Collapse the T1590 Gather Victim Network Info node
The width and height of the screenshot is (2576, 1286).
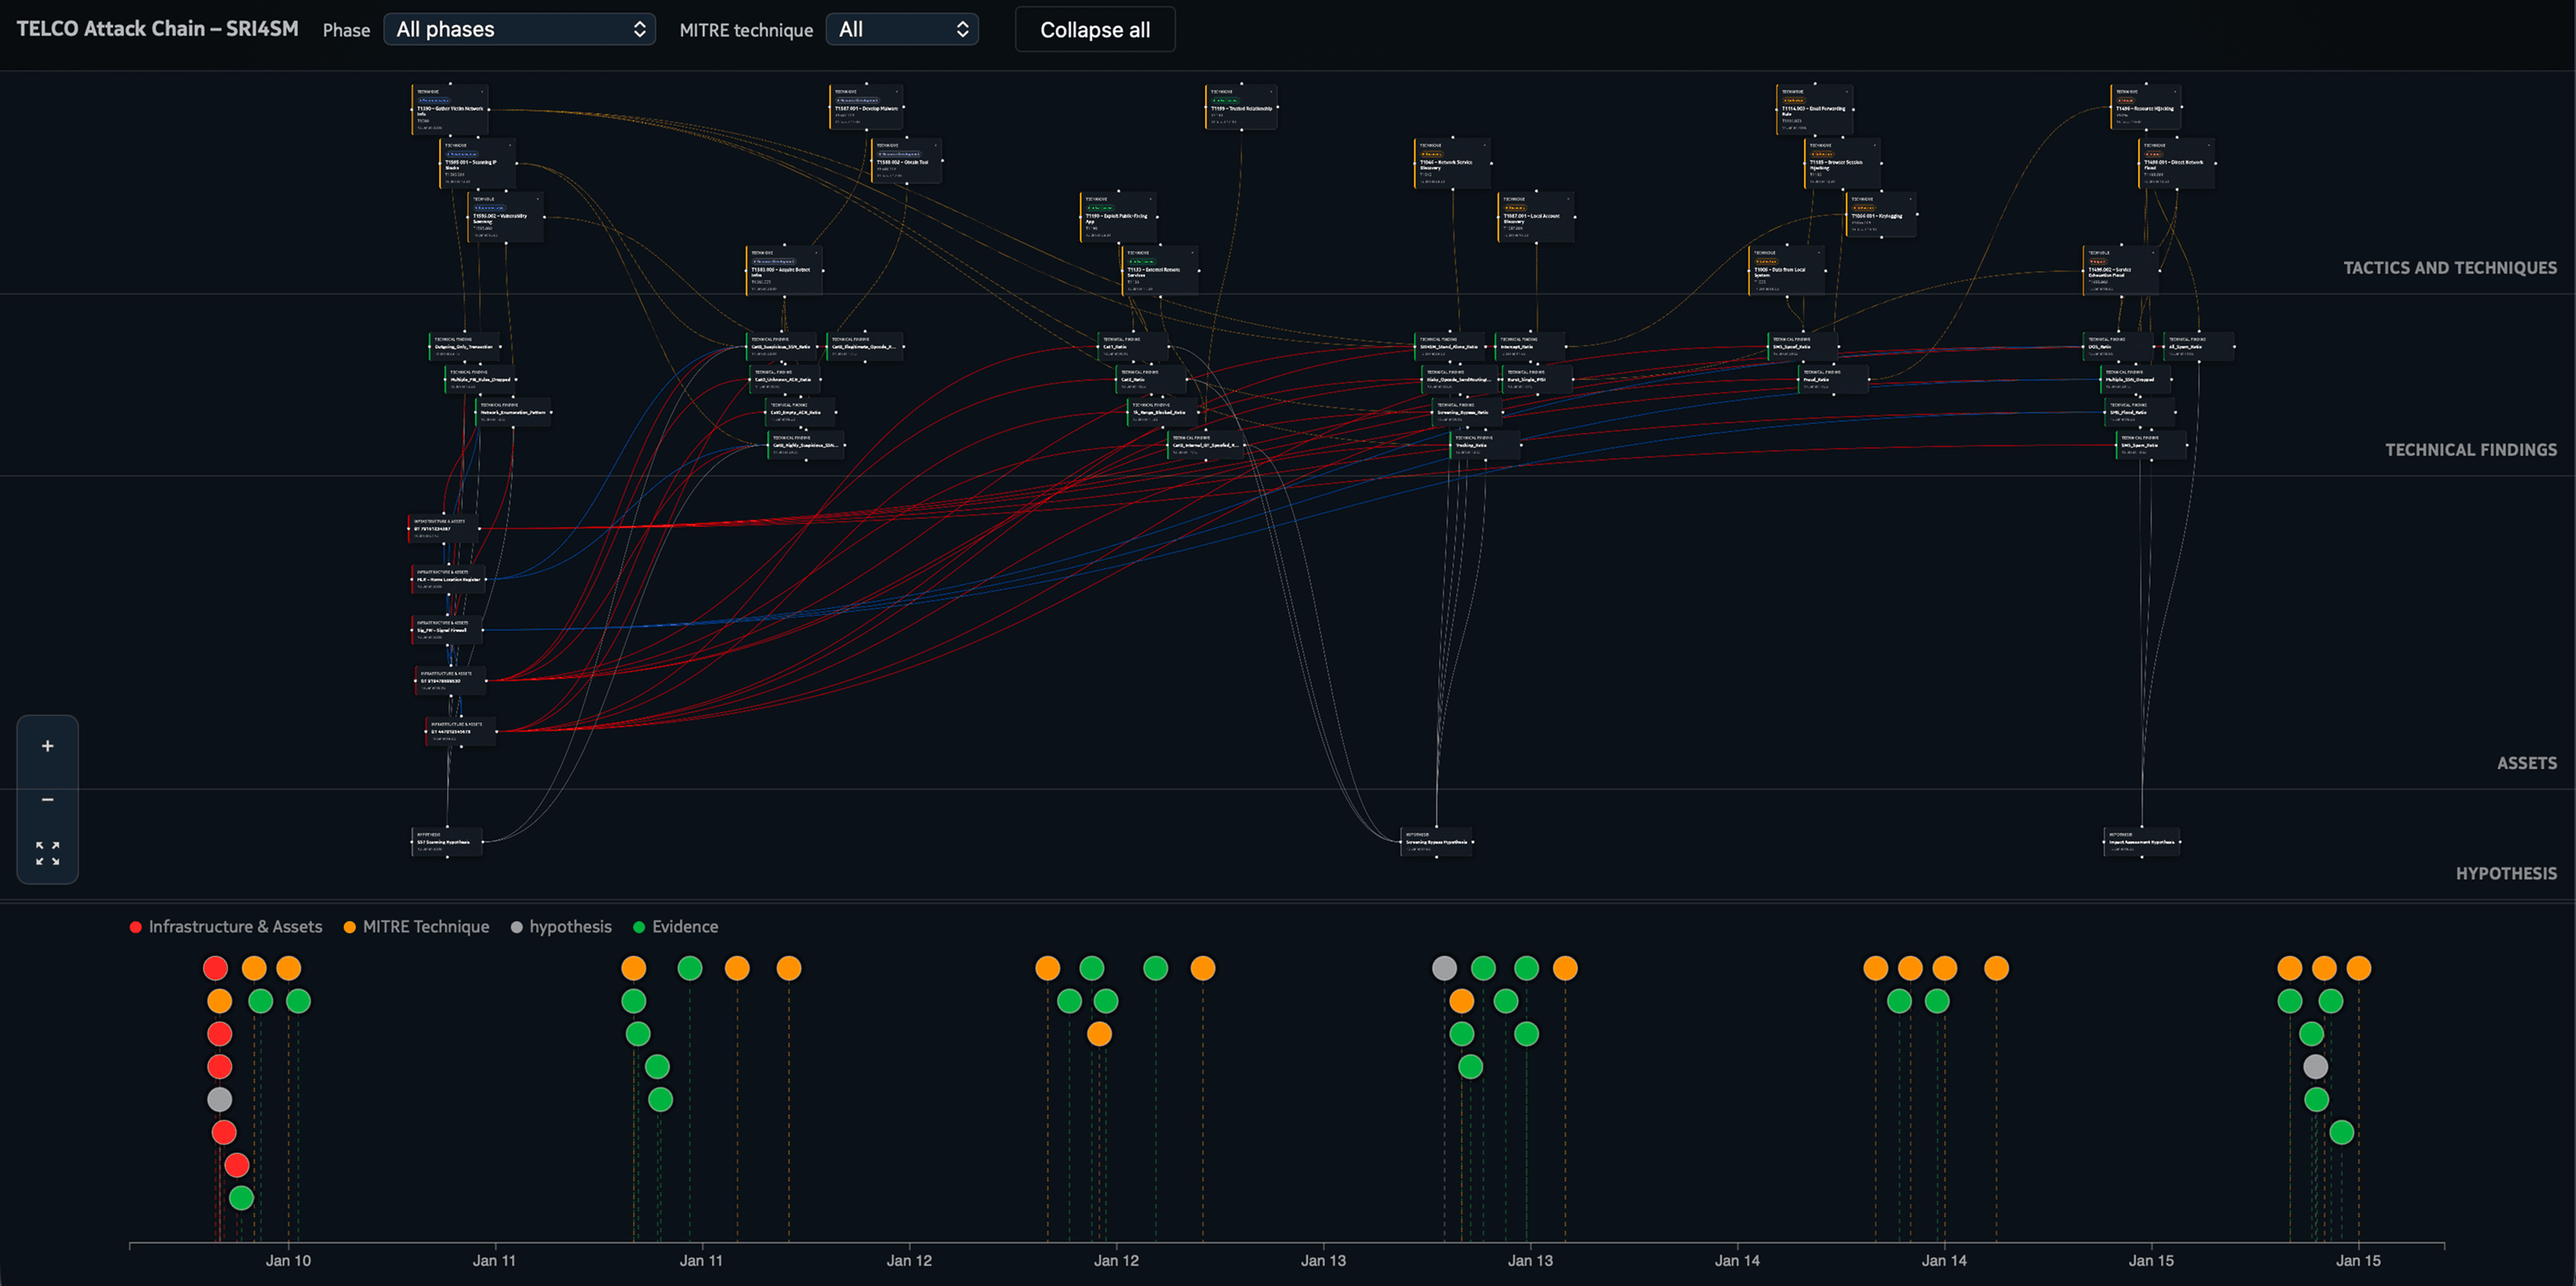482,91
